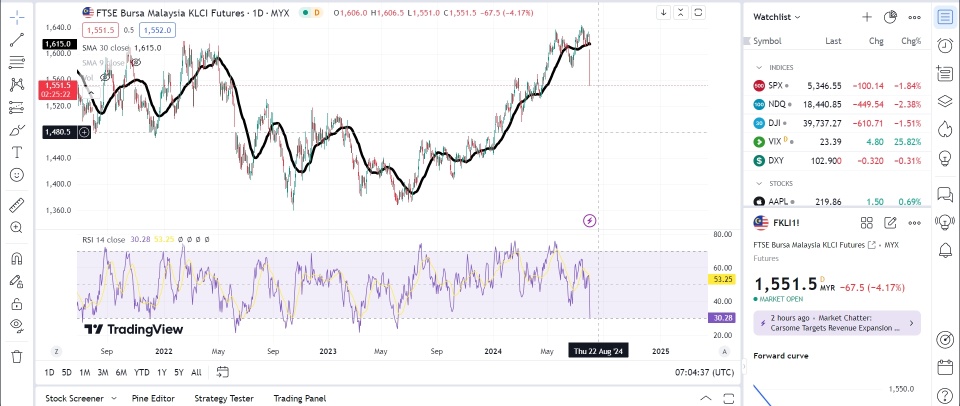Screen dimensions: 960x406
Task: Open the forecasting and measurement tools
Action: click(17, 108)
